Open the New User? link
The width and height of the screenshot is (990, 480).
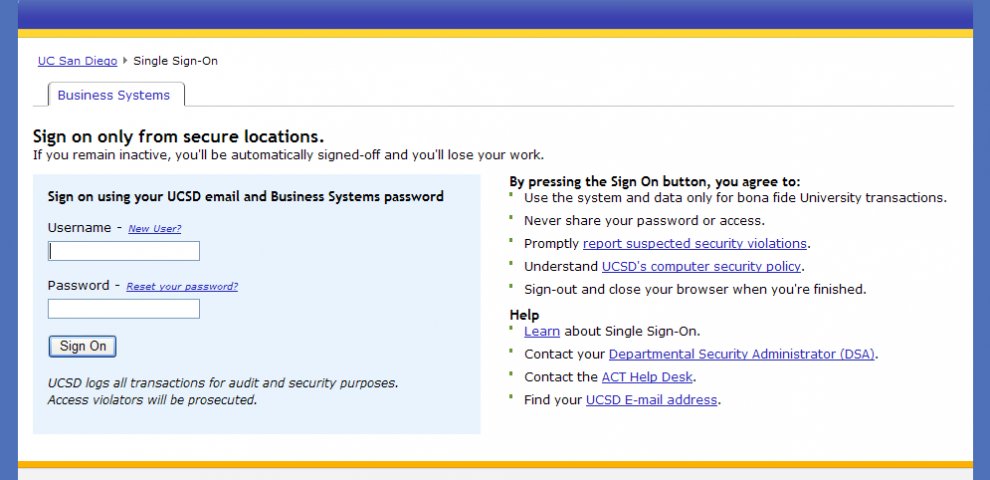(x=154, y=229)
